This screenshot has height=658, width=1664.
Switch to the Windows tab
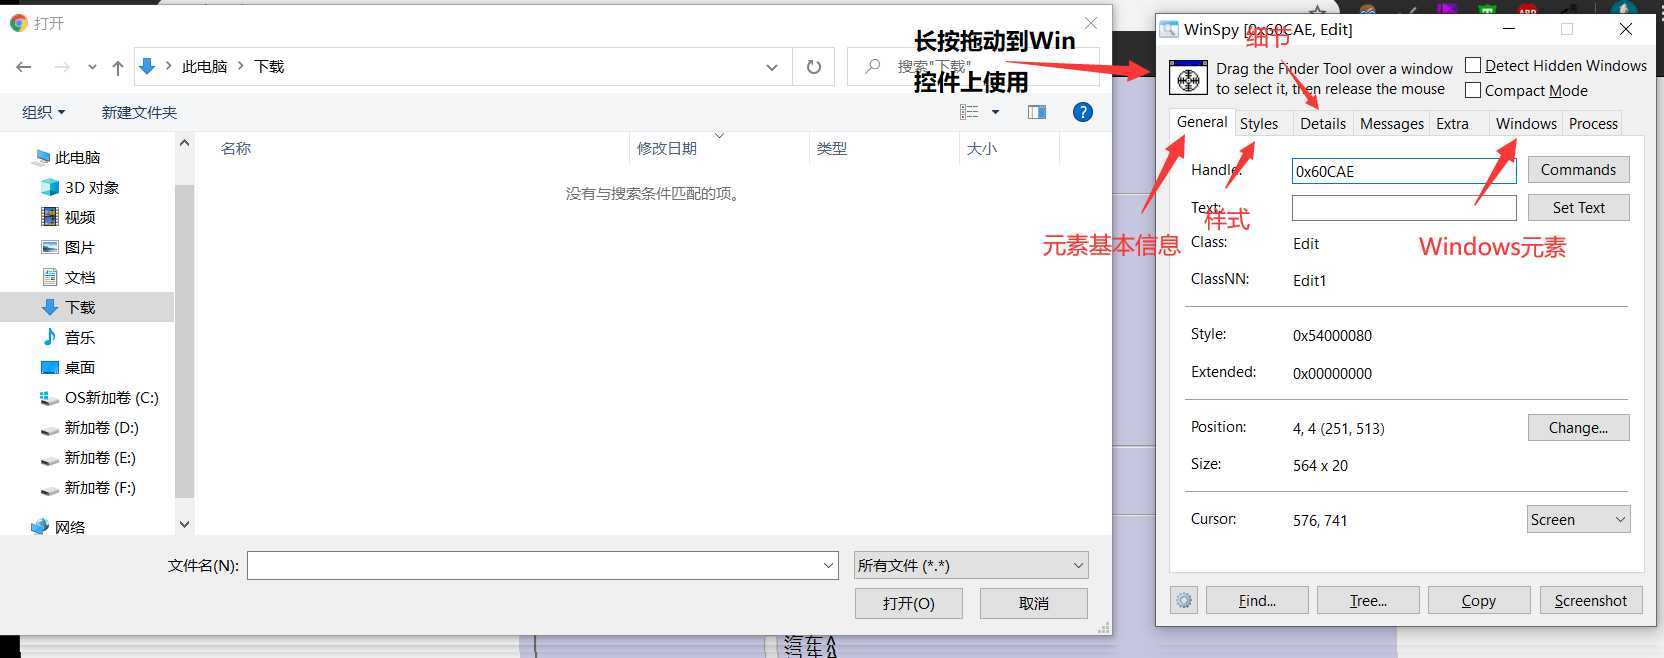click(x=1526, y=123)
